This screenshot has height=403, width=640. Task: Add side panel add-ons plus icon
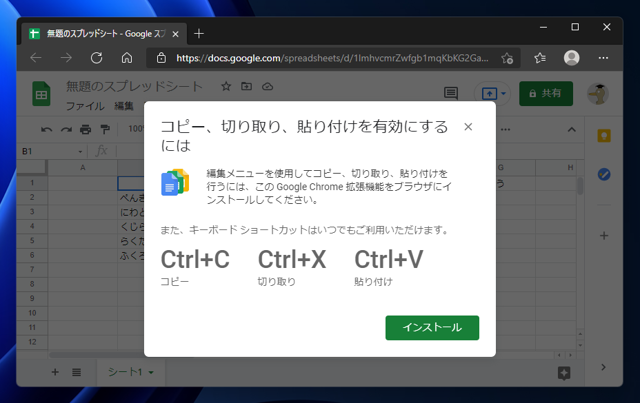pyautogui.click(x=604, y=236)
